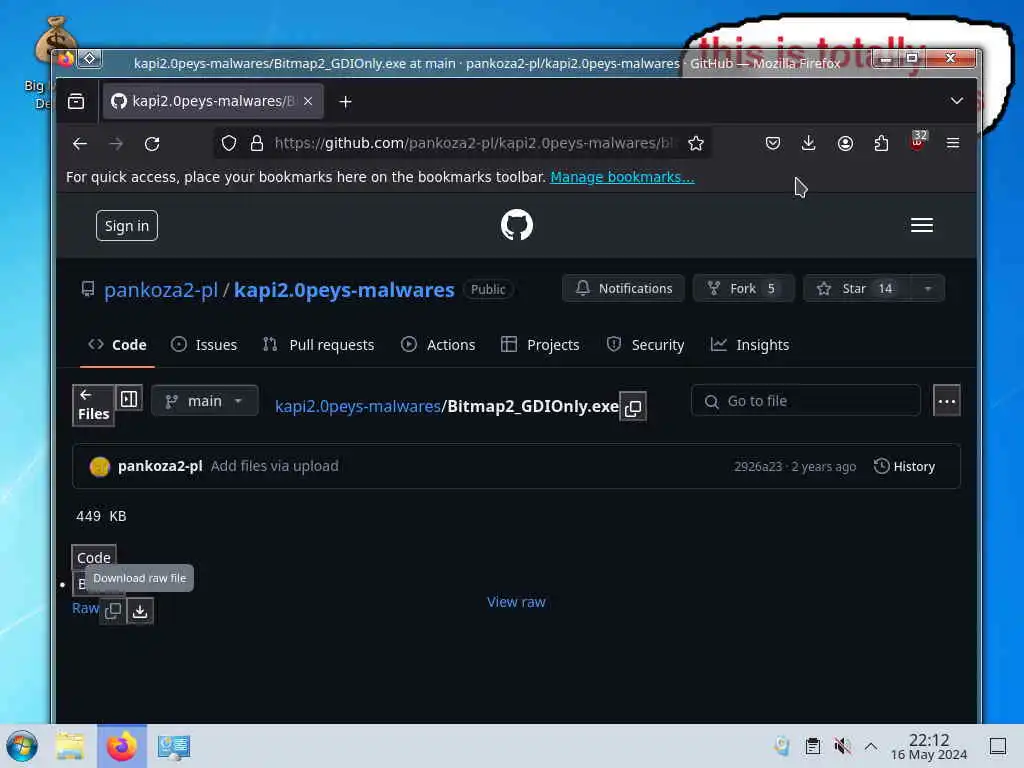Switch to the Code tab

coord(118,345)
